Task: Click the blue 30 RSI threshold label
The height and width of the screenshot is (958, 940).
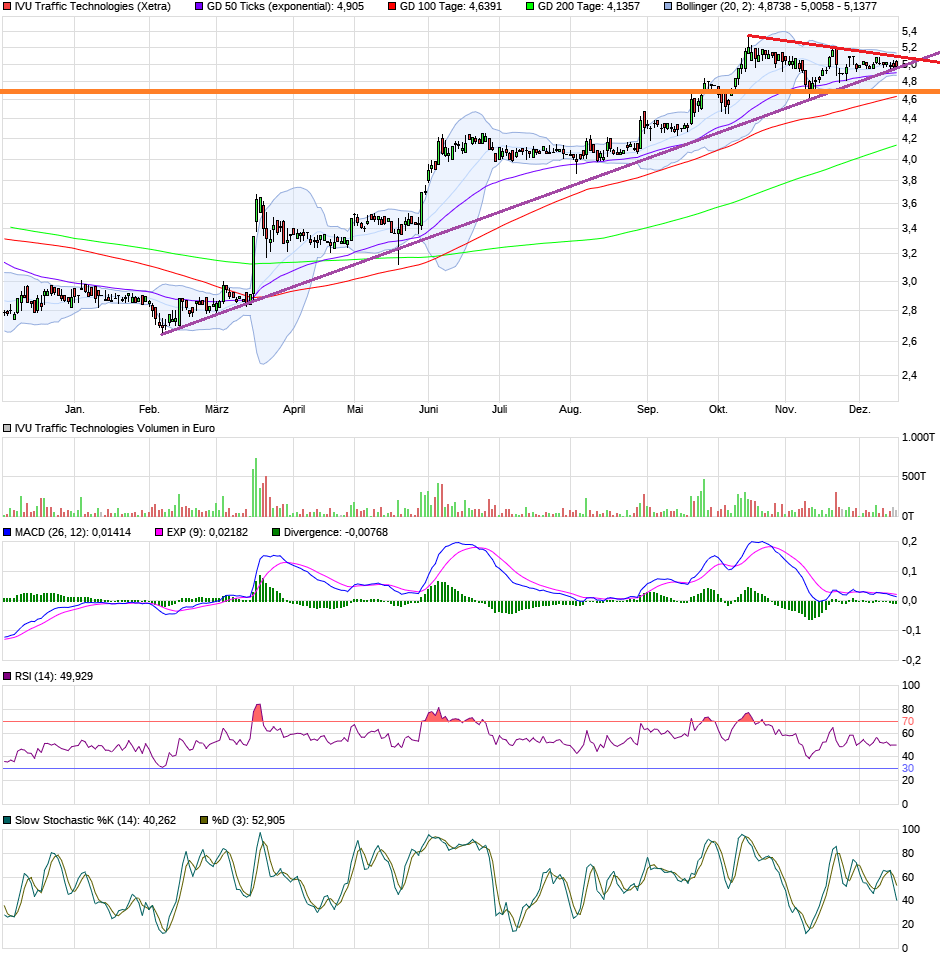Action: 908,769
